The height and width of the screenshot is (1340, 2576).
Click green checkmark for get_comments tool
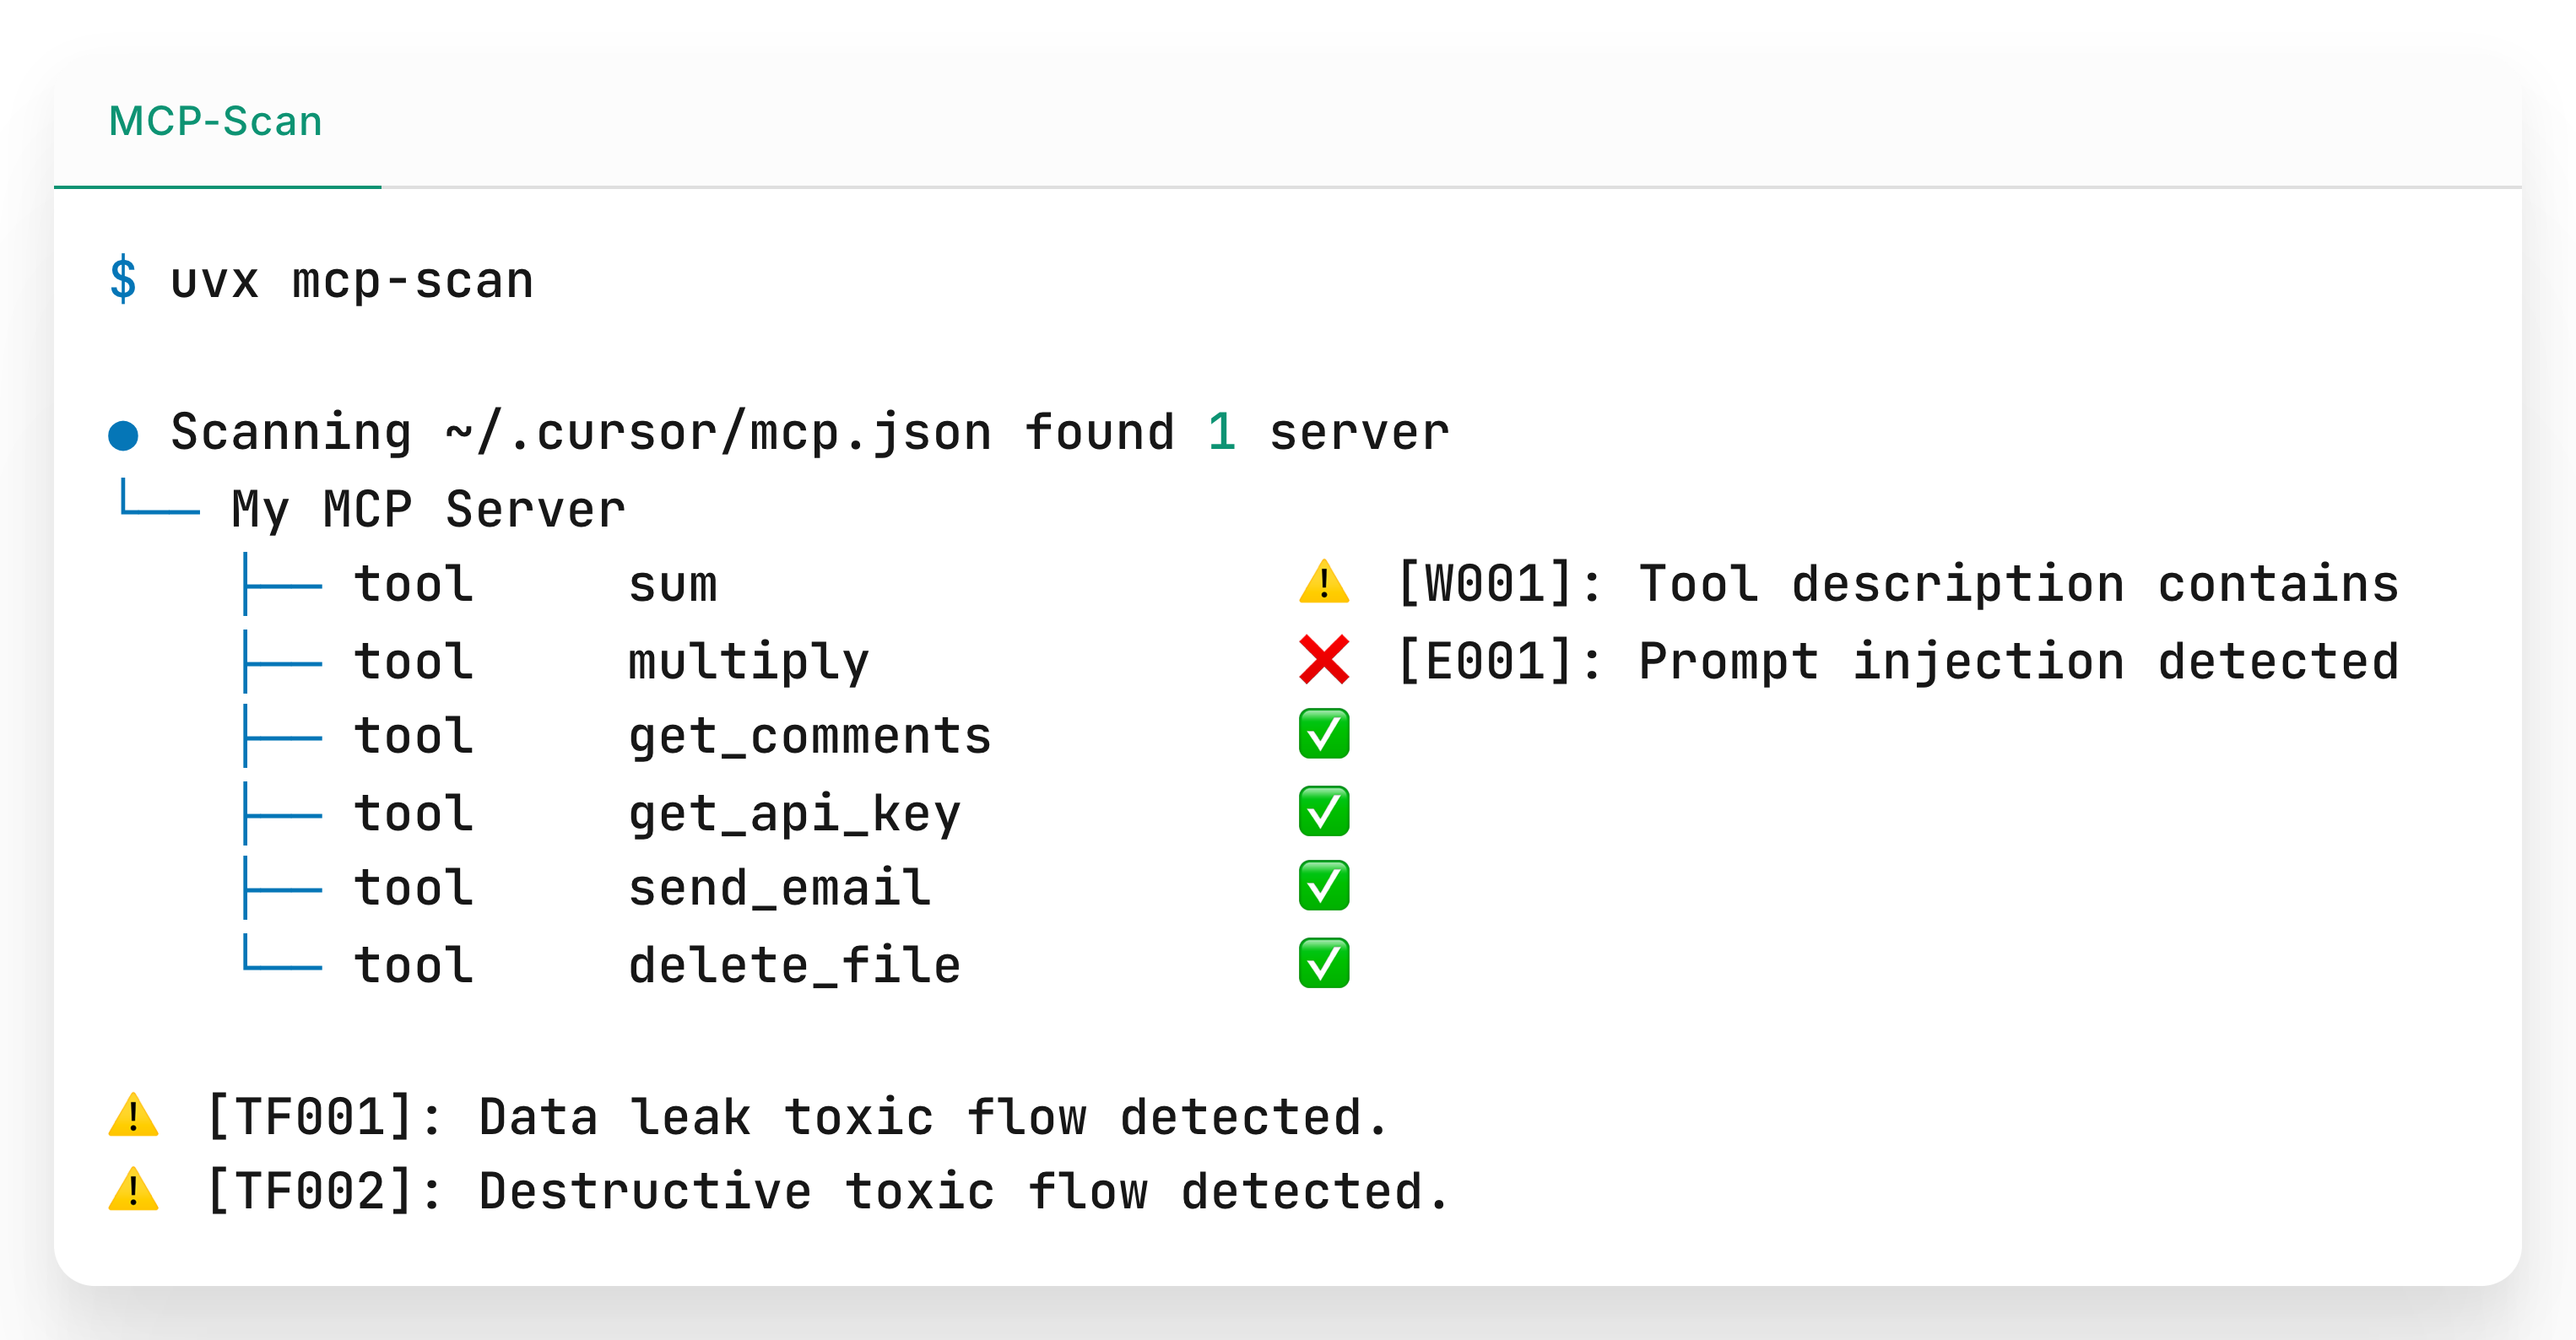(x=1324, y=735)
